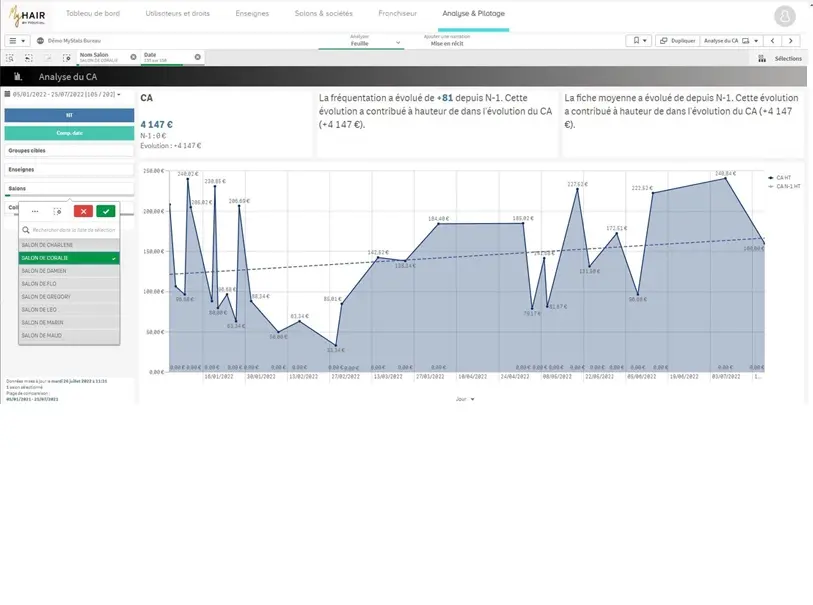This screenshot has width=813, height=605.
Task: Step back in selections history
Action: [x=29, y=58]
